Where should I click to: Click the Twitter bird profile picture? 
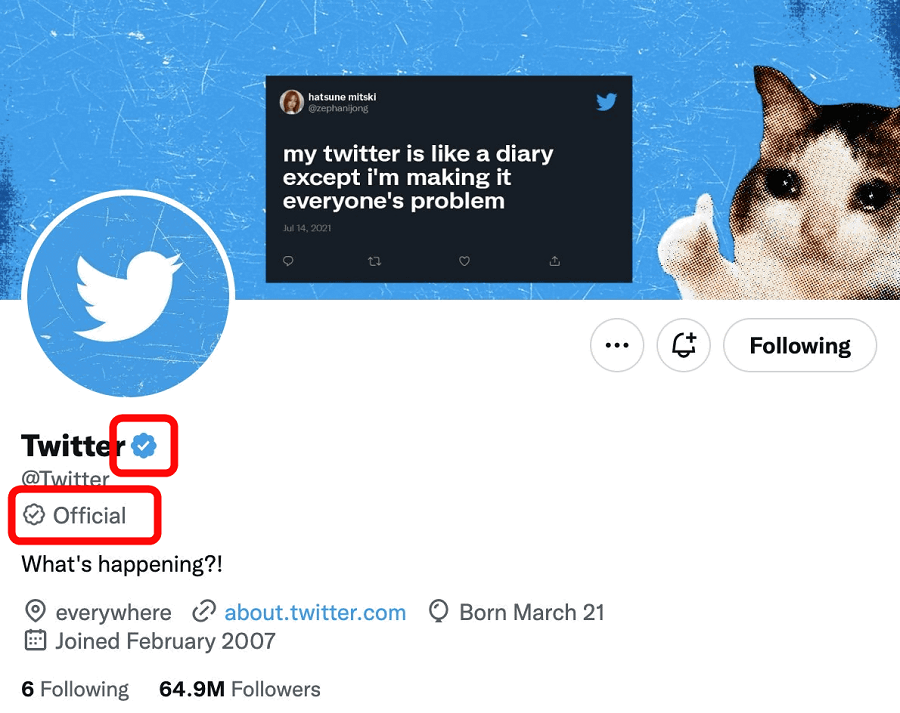click(128, 295)
